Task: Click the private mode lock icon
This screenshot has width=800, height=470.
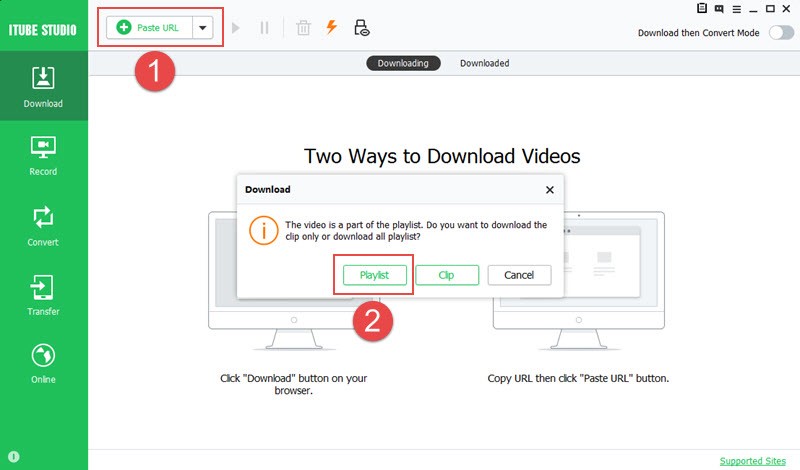Action: pyautogui.click(x=362, y=28)
